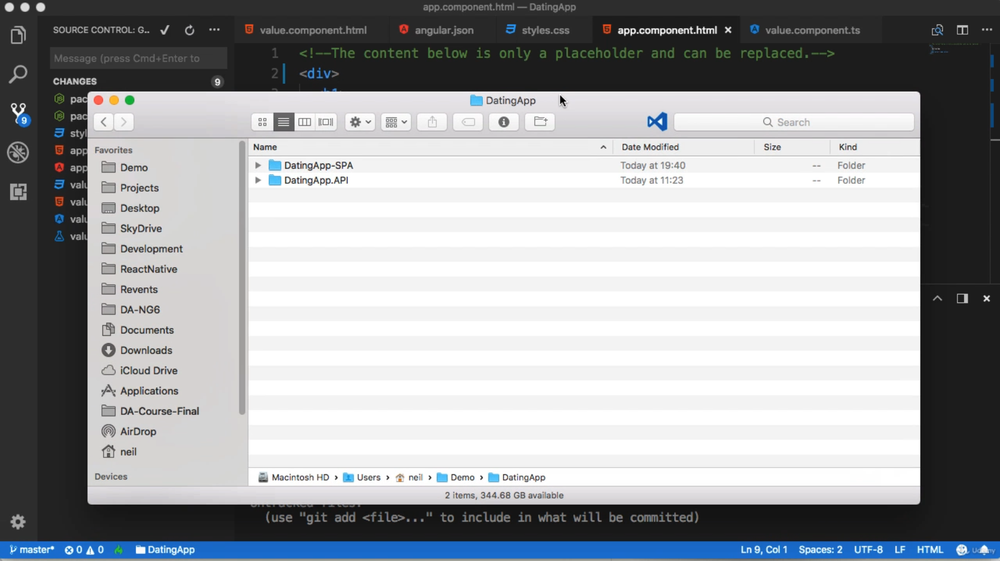The image size is (1000, 561).
Task: Open Downloads in Finder sidebar
Action: click(146, 350)
